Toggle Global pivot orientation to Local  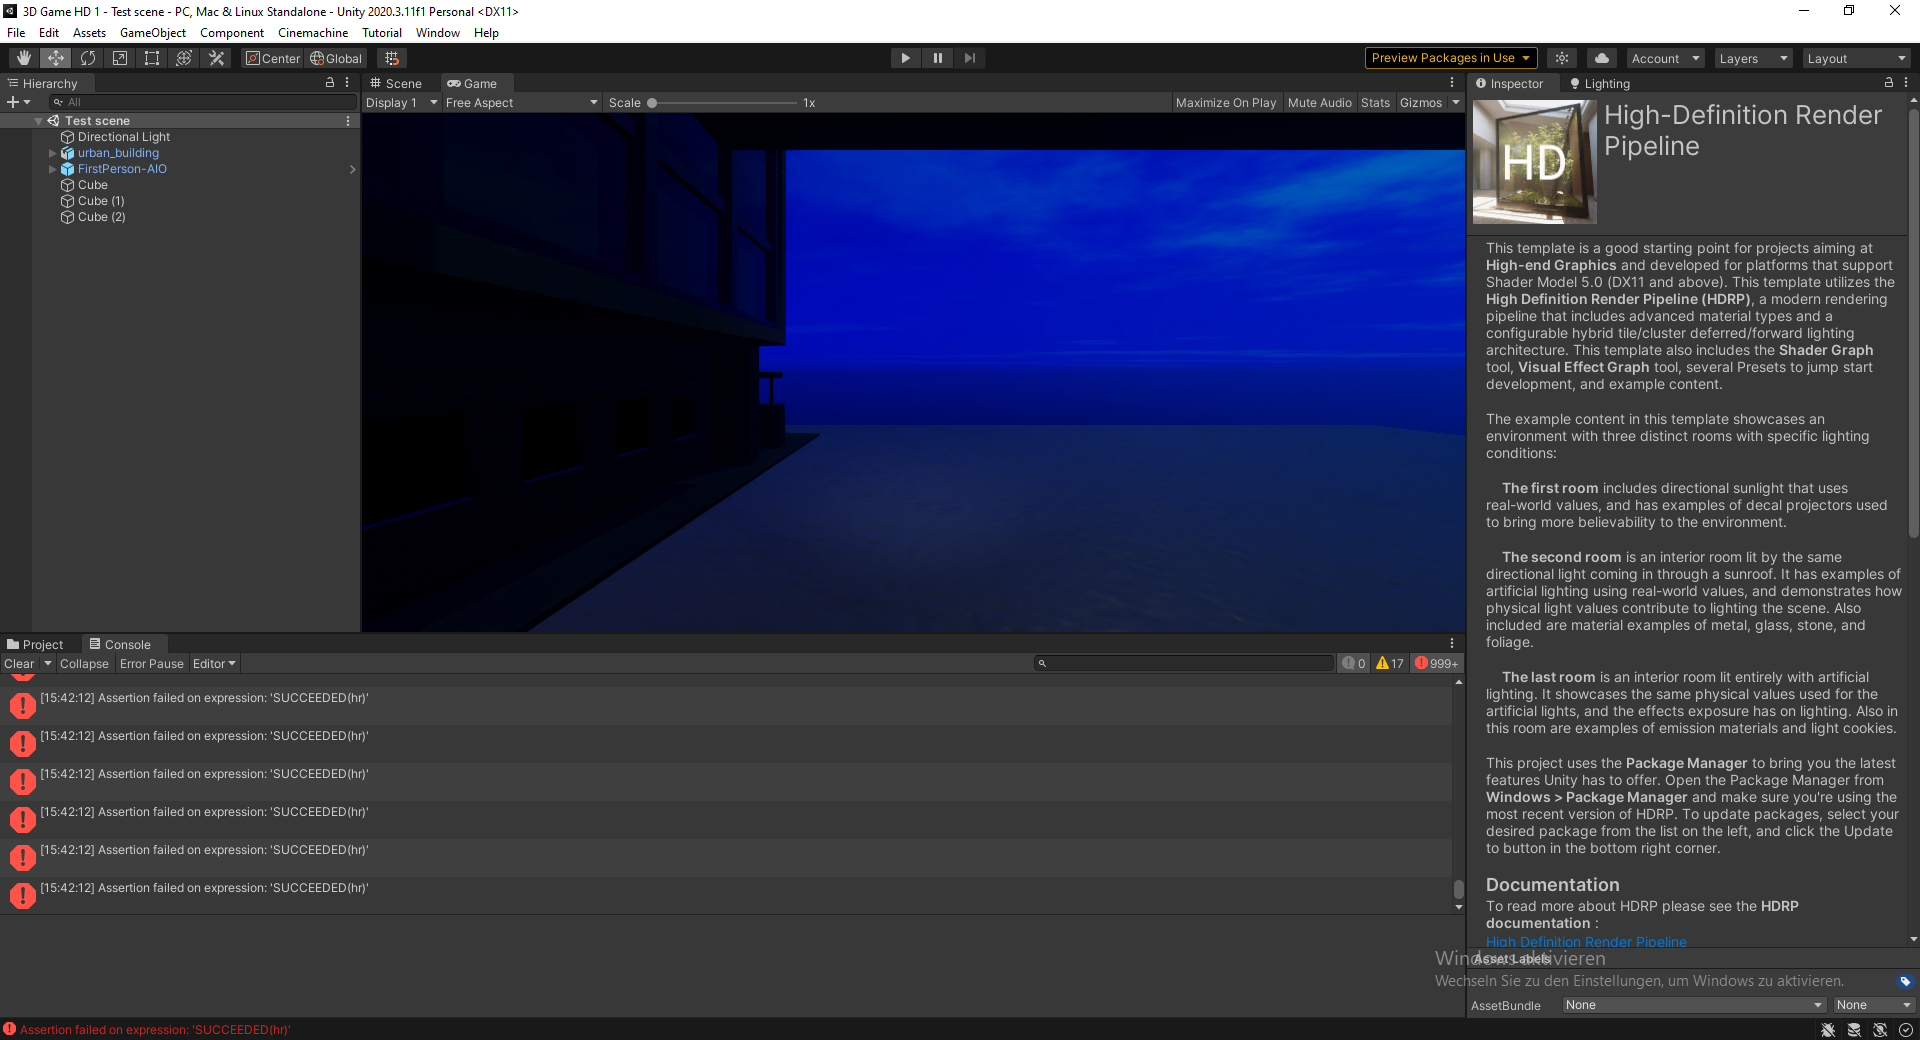(x=336, y=58)
